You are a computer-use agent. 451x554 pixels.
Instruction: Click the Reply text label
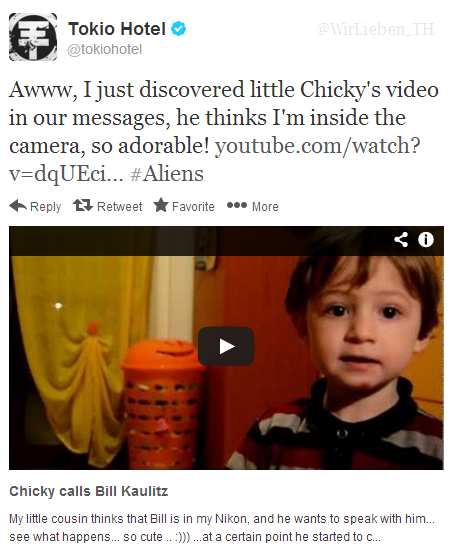45,207
